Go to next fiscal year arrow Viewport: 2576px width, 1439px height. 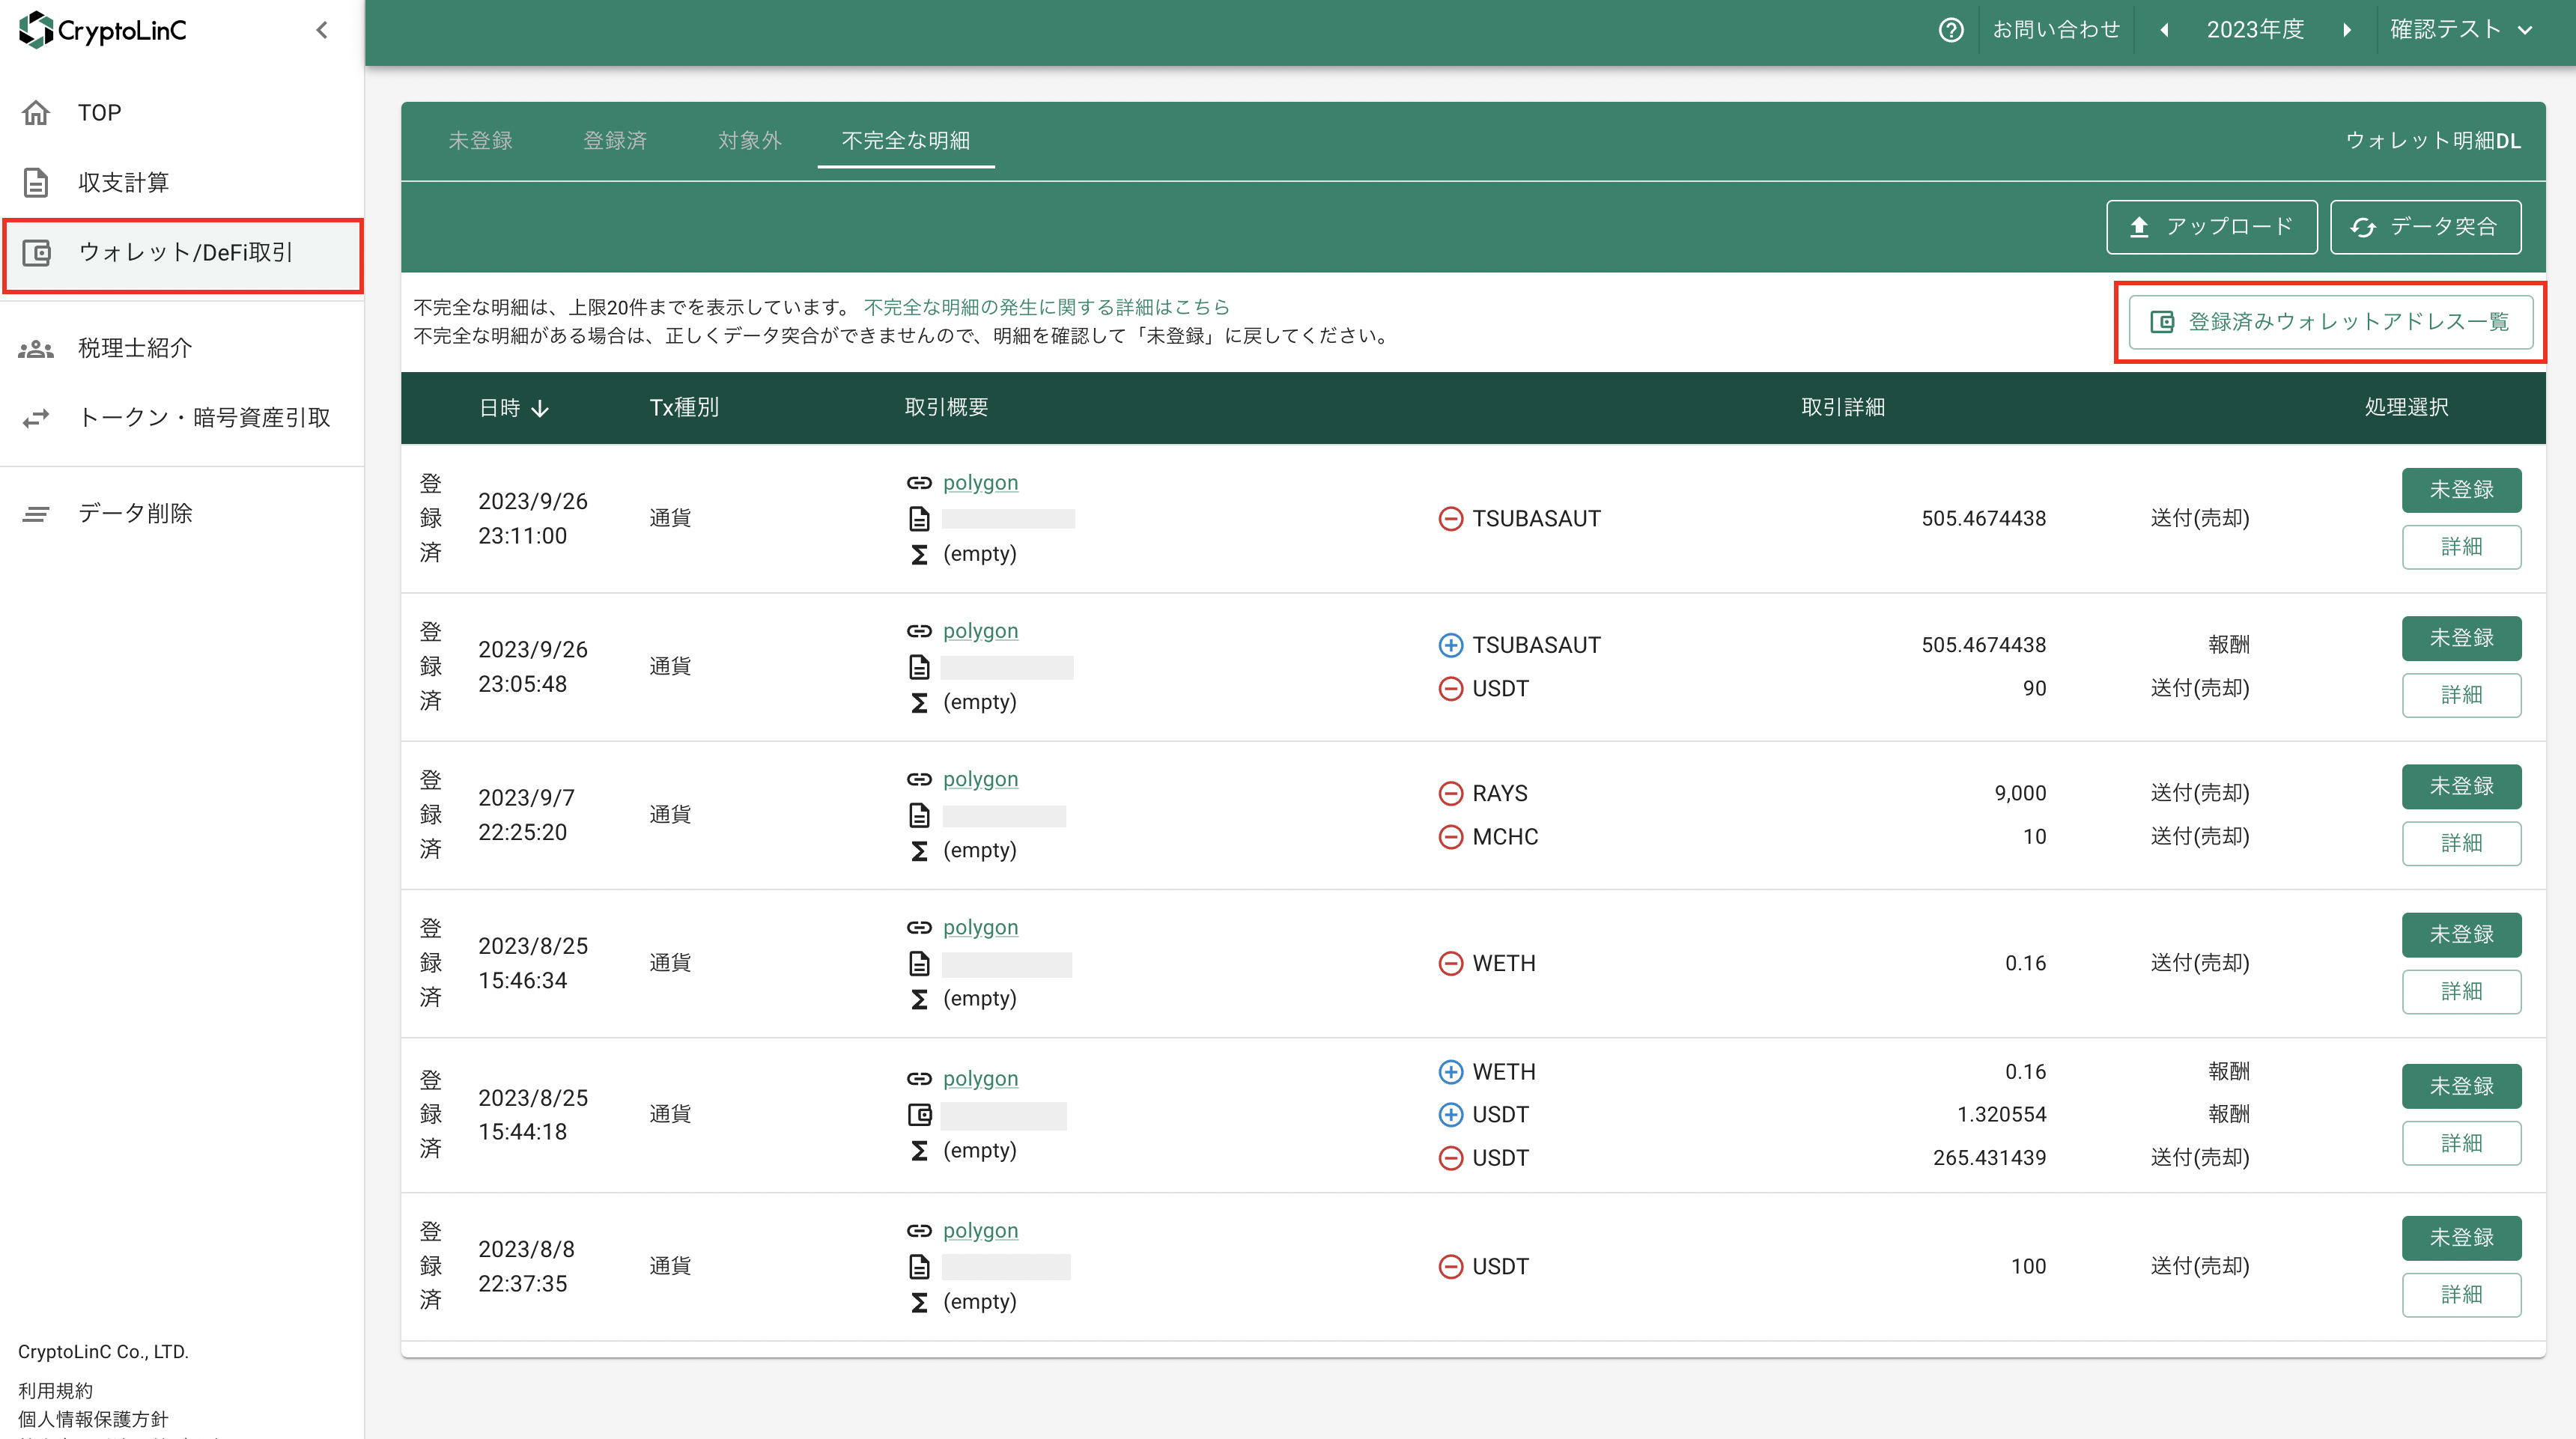point(2346,30)
